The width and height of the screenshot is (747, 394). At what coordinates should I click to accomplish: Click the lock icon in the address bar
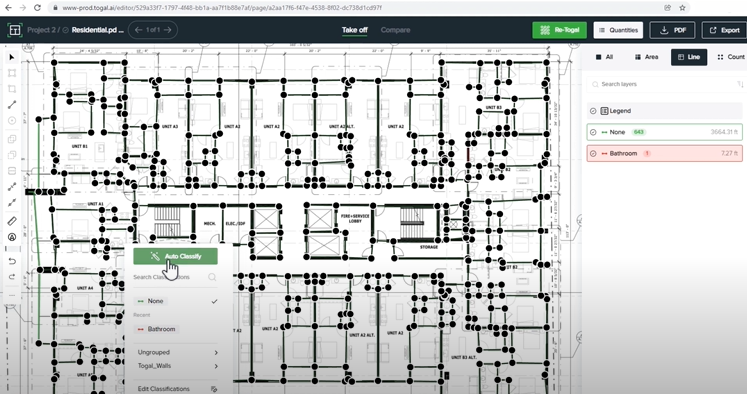click(x=56, y=8)
